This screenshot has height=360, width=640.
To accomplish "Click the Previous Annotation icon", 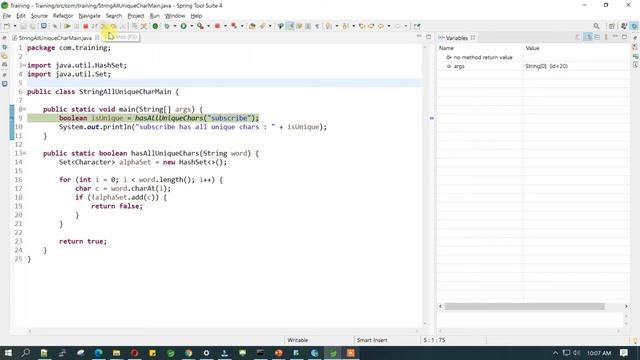I will (x=345, y=26).
